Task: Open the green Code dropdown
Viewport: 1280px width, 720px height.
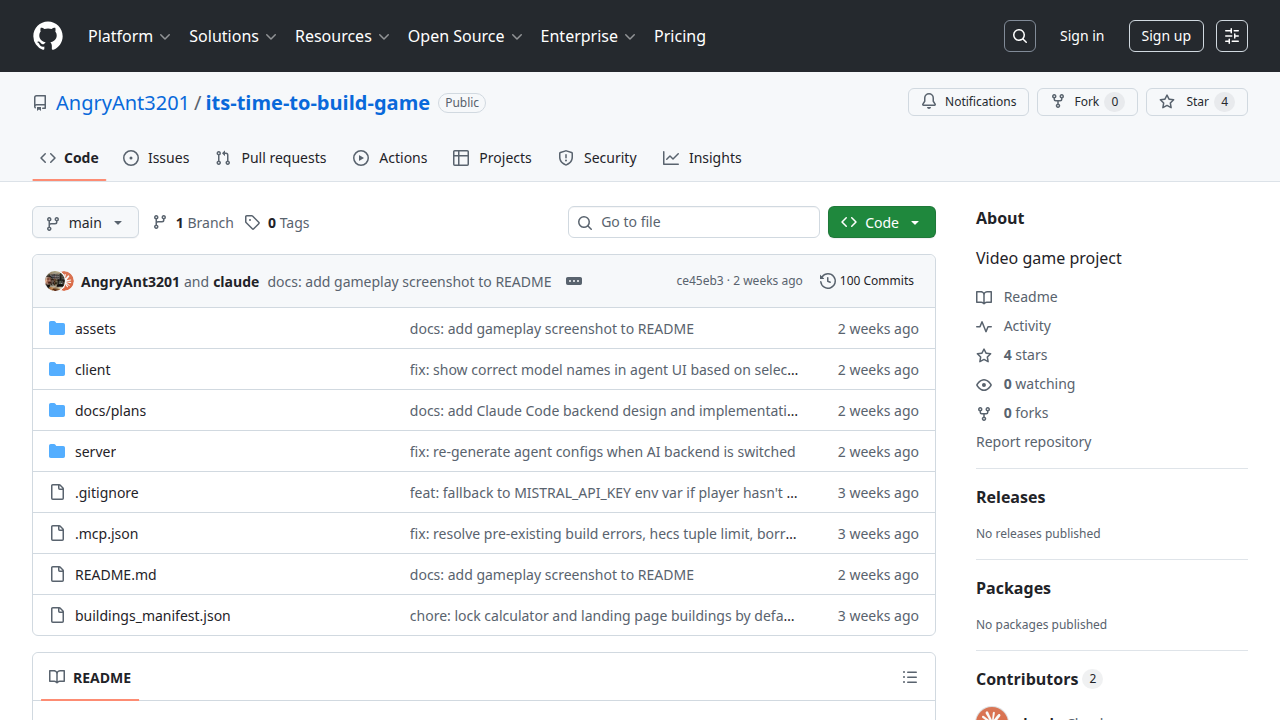Action: click(x=882, y=222)
